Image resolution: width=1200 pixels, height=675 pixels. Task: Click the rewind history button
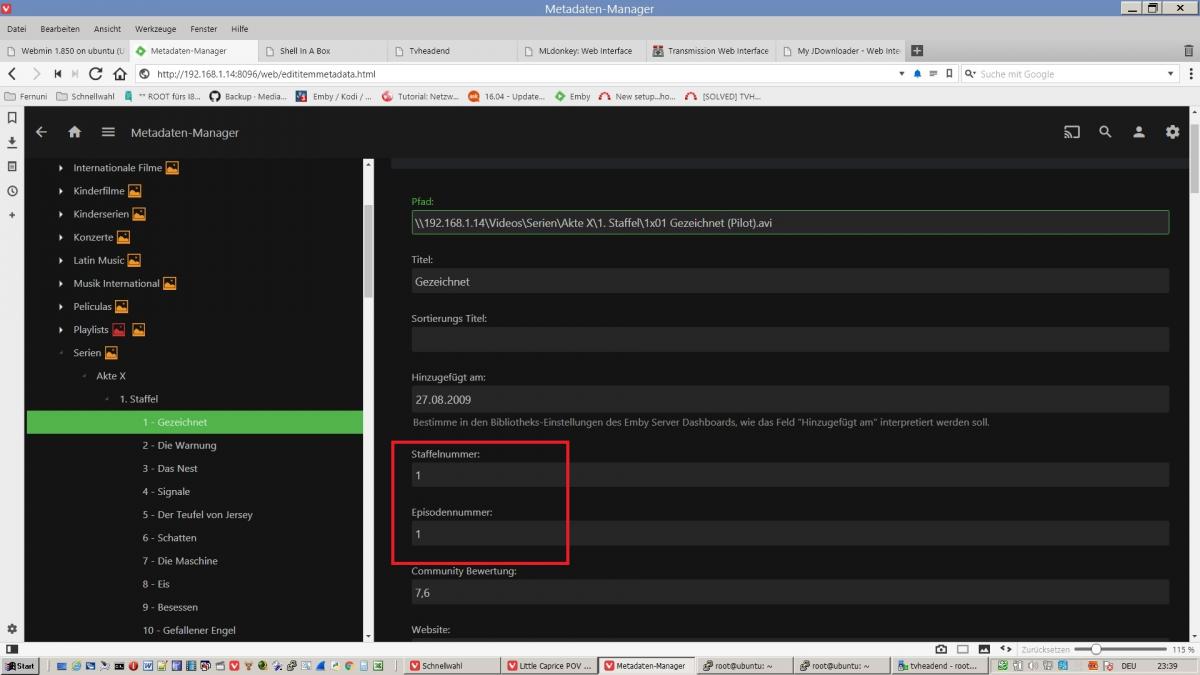(x=57, y=73)
